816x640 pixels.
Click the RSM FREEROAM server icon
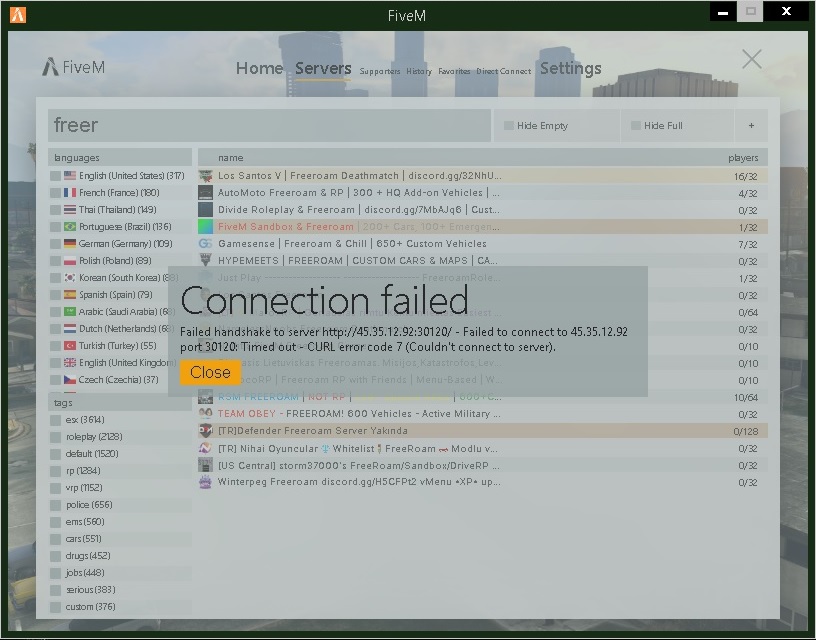(x=206, y=398)
